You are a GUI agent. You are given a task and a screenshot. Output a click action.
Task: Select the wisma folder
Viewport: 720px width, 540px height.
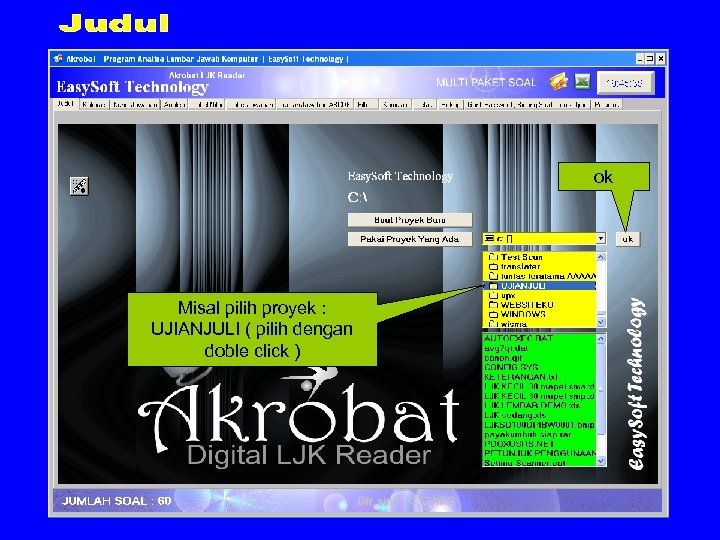[x=541, y=324]
